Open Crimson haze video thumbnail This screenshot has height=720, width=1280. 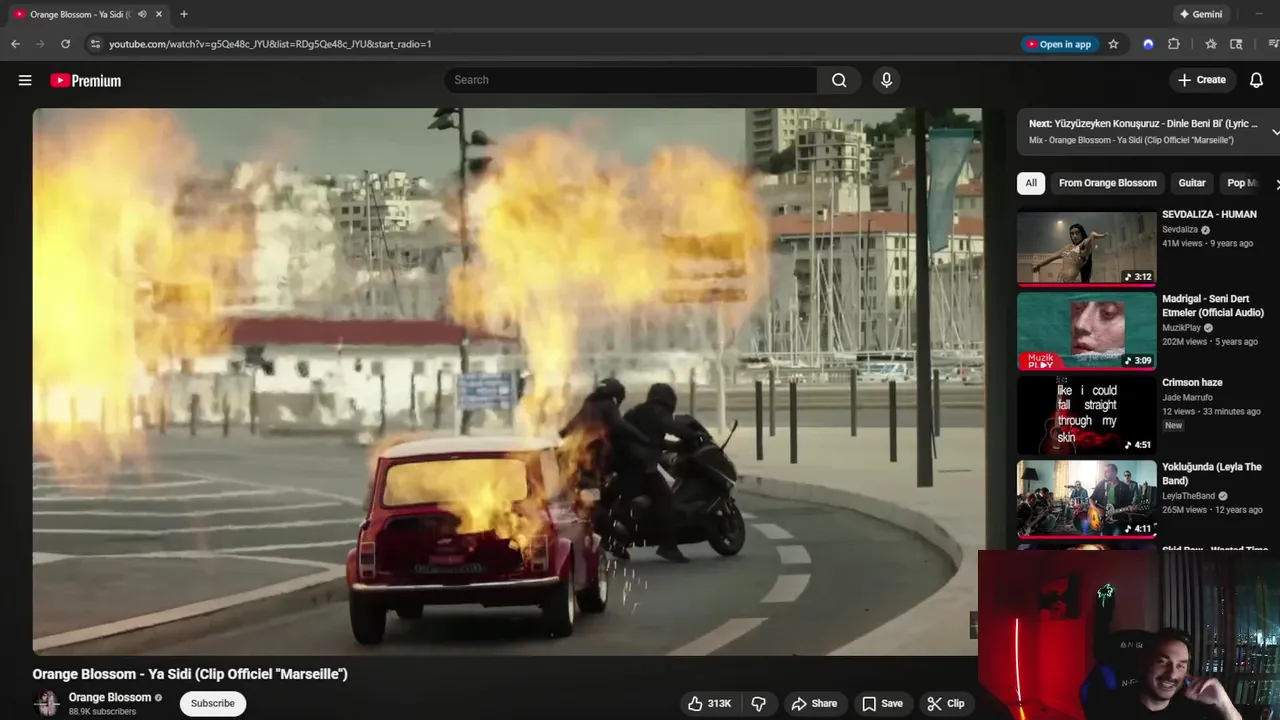coord(1086,415)
